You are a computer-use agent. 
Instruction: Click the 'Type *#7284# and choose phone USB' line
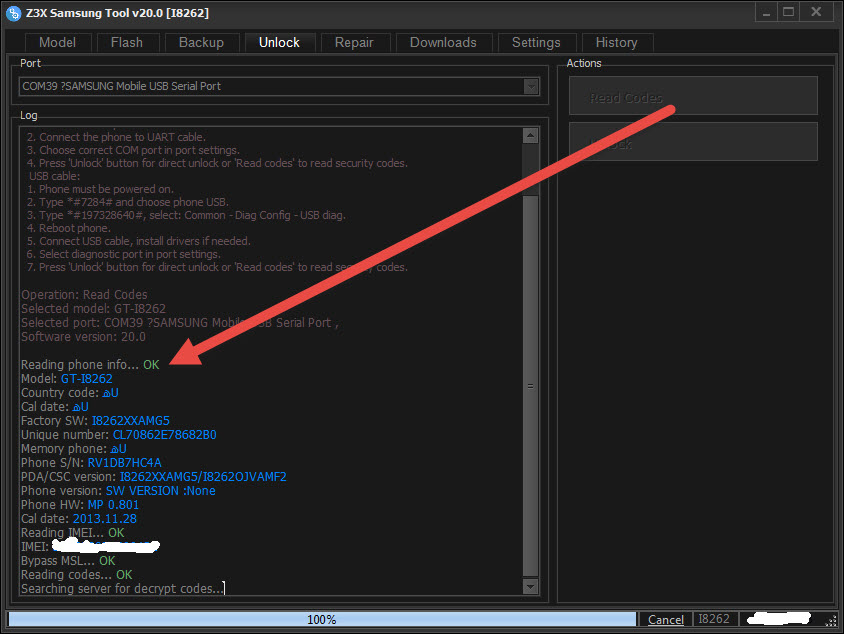click(128, 202)
